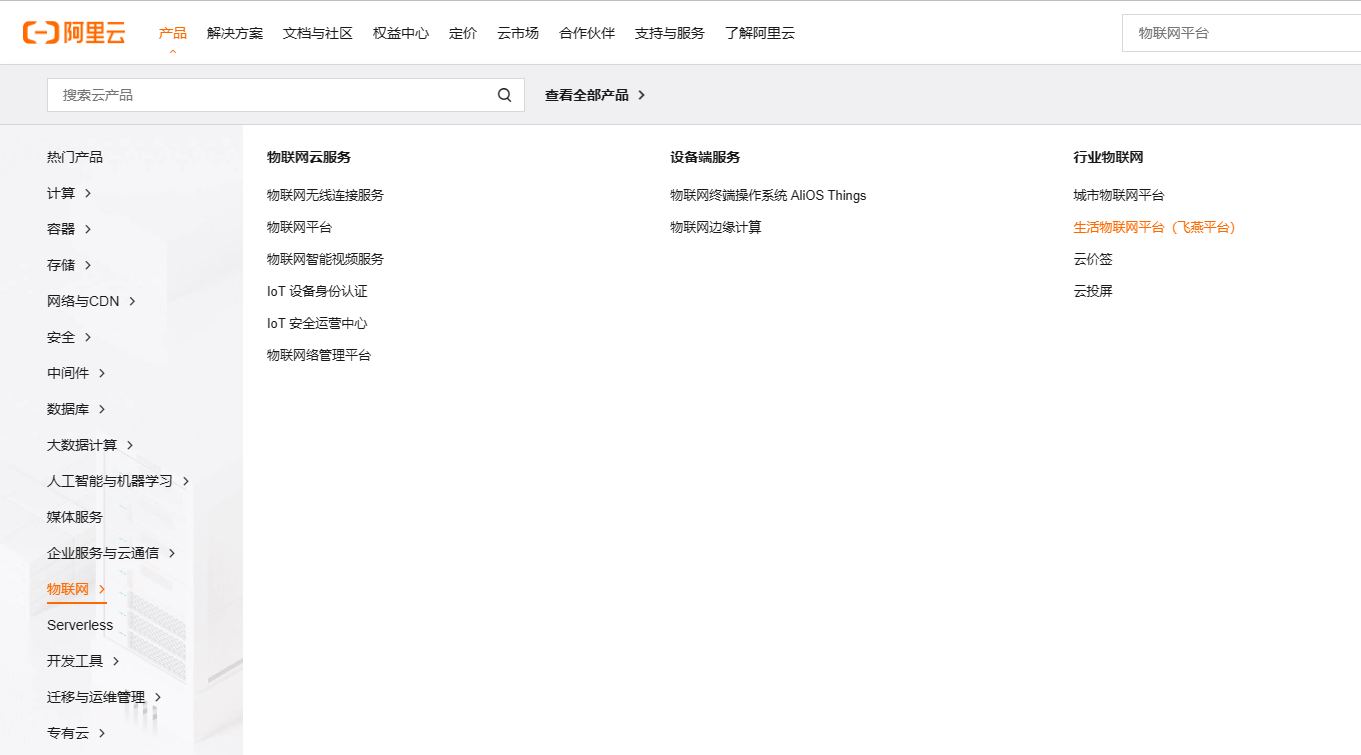
Task: Expand the 存储 category
Action: pos(69,265)
